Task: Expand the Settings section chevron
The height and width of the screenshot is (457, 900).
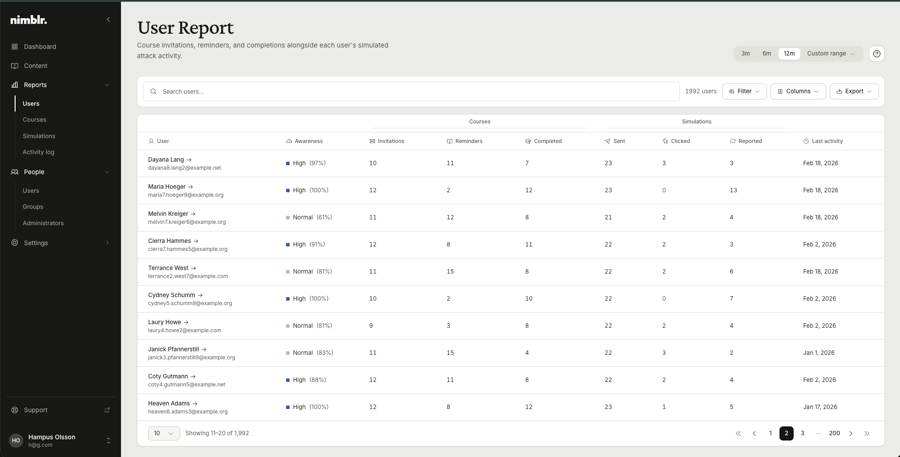Action: tap(107, 243)
